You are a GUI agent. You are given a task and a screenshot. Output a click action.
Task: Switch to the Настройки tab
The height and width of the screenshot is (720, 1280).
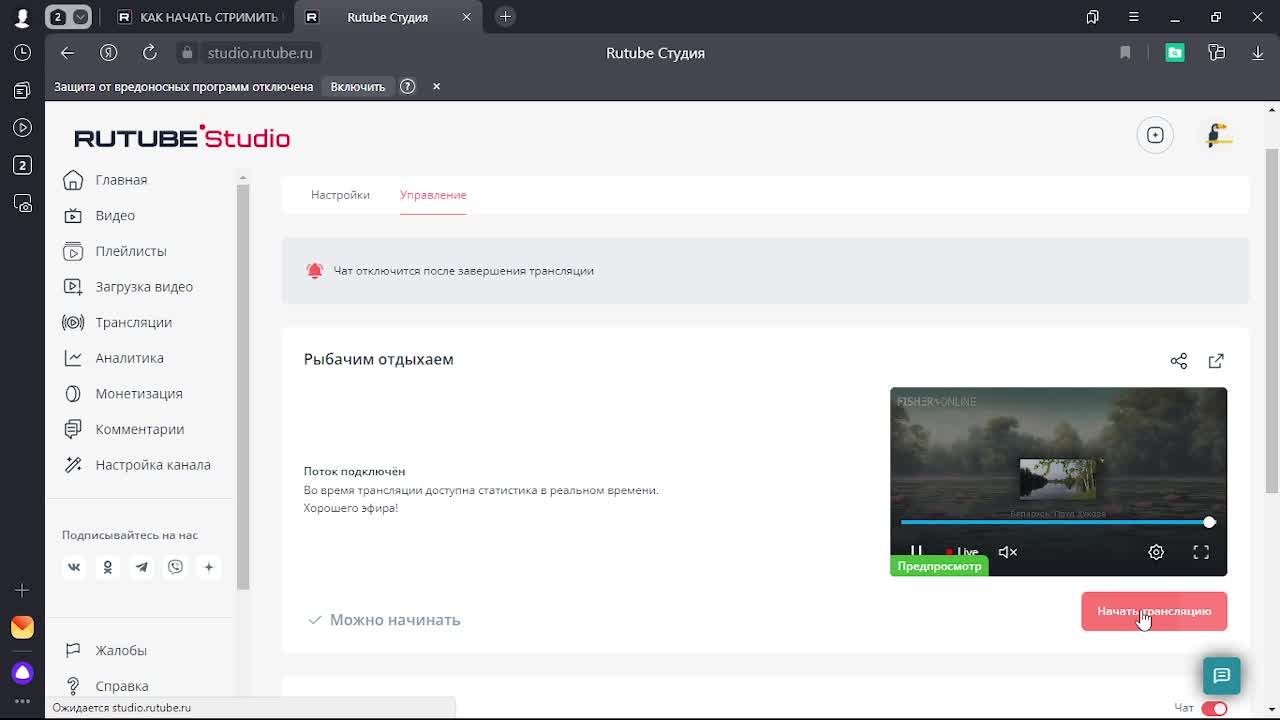pos(340,195)
